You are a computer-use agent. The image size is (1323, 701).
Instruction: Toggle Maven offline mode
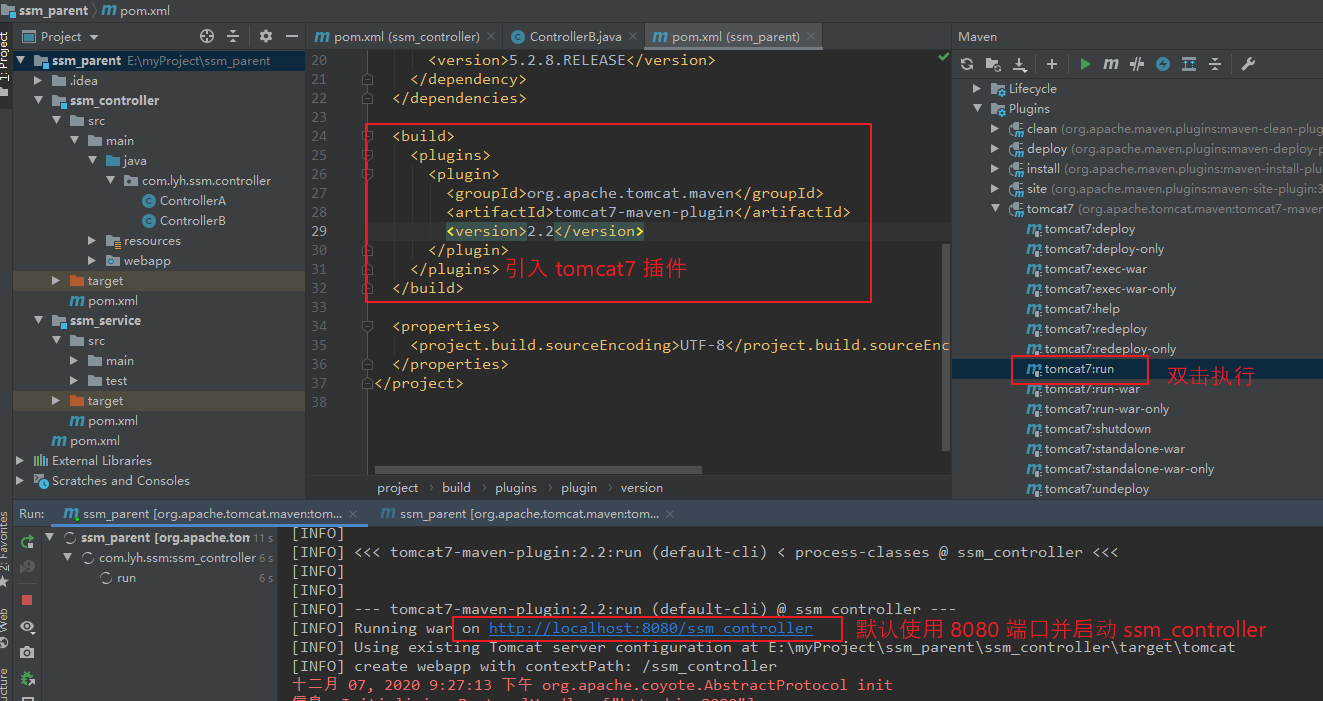1163,64
